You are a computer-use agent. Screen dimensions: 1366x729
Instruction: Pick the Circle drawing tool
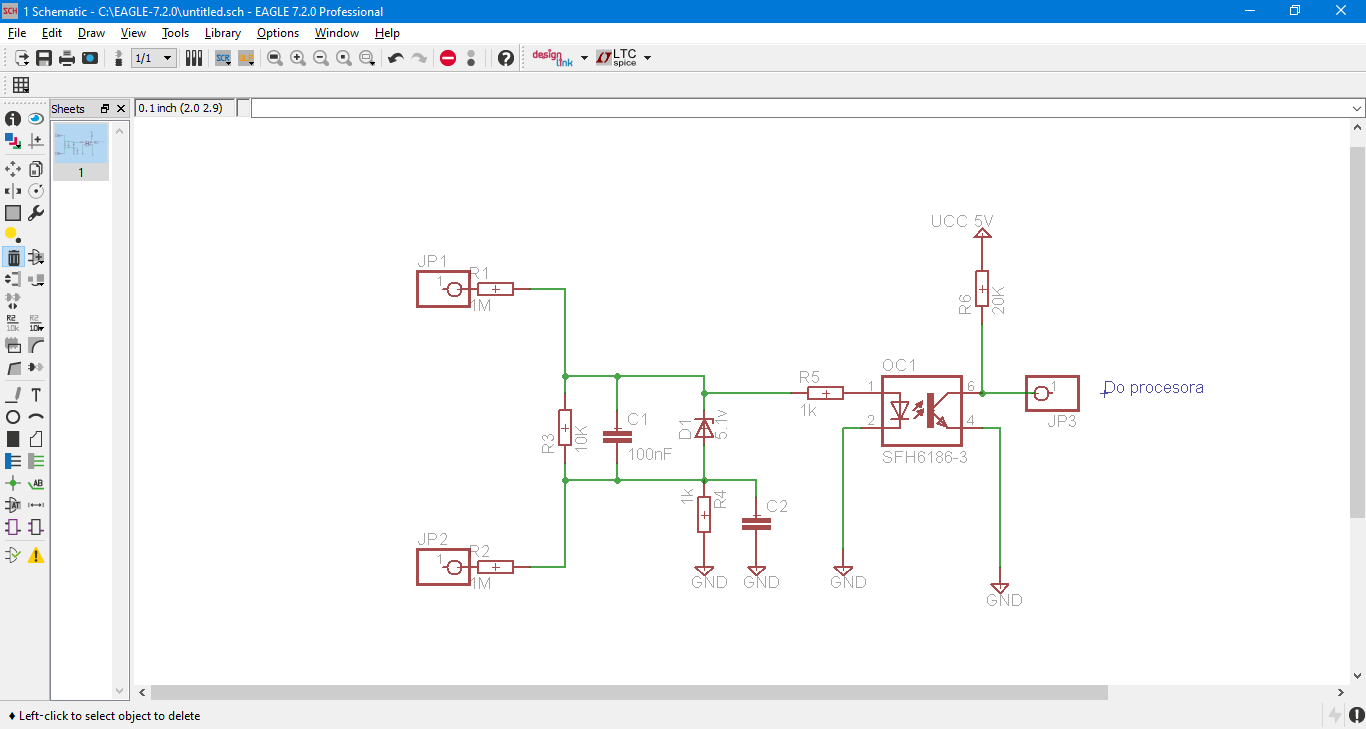coord(13,417)
